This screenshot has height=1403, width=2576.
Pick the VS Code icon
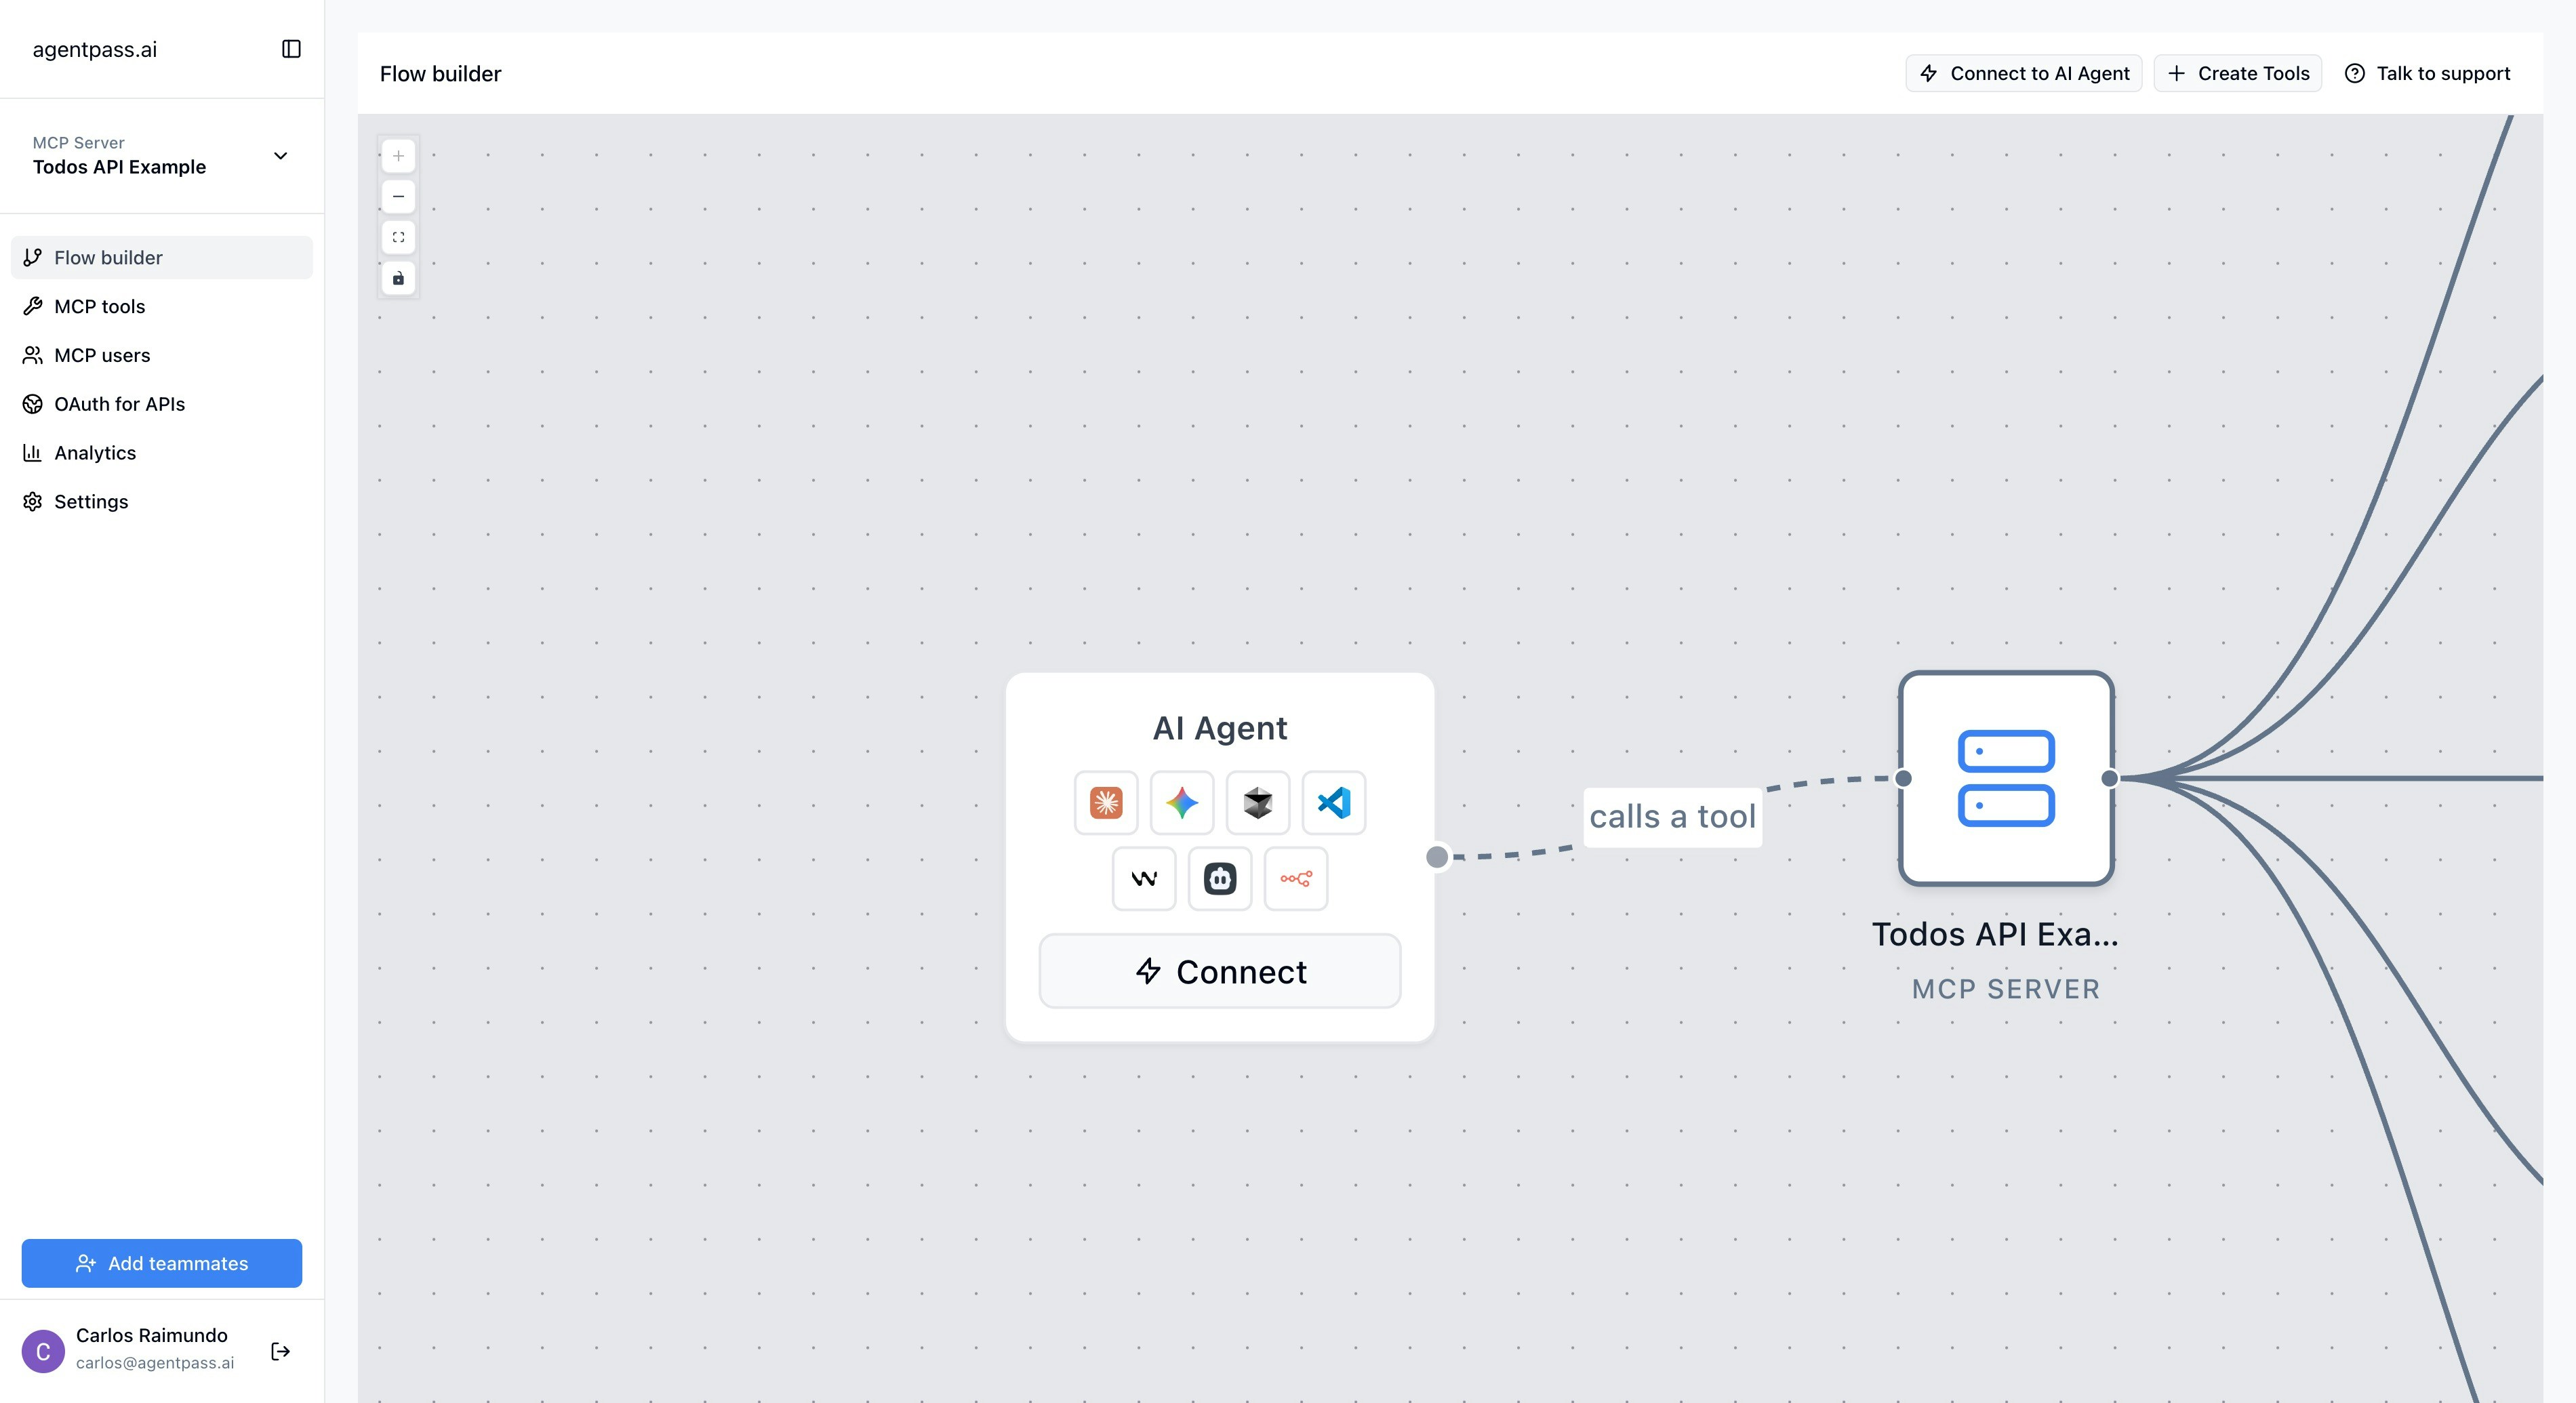click(x=1333, y=802)
